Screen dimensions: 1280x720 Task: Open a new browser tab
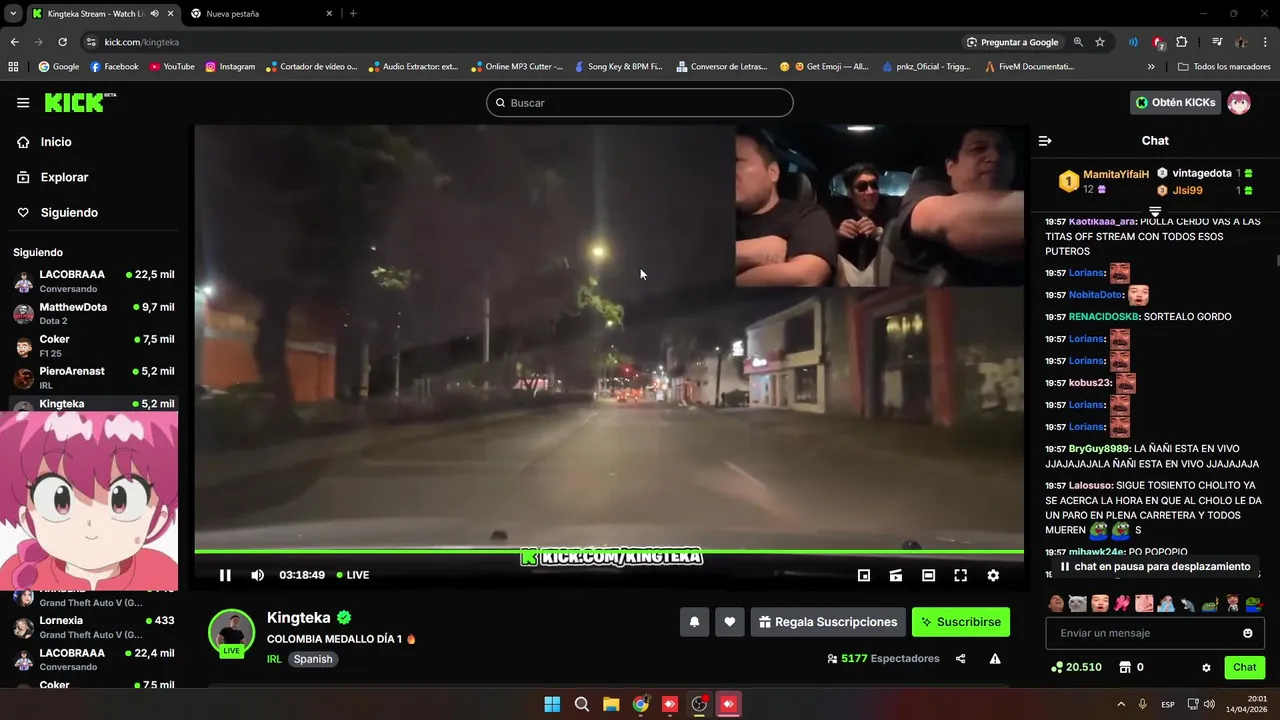pyautogui.click(x=353, y=13)
